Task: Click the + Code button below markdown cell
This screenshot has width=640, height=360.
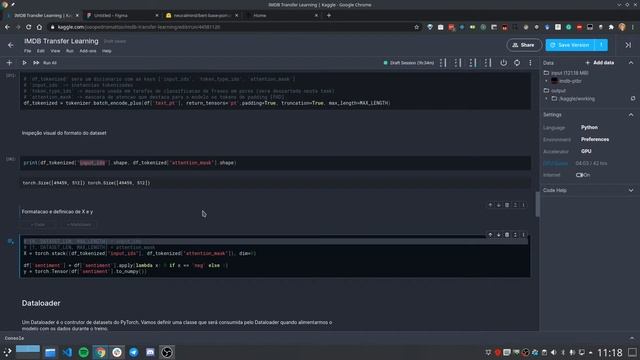Action: [38, 224]
